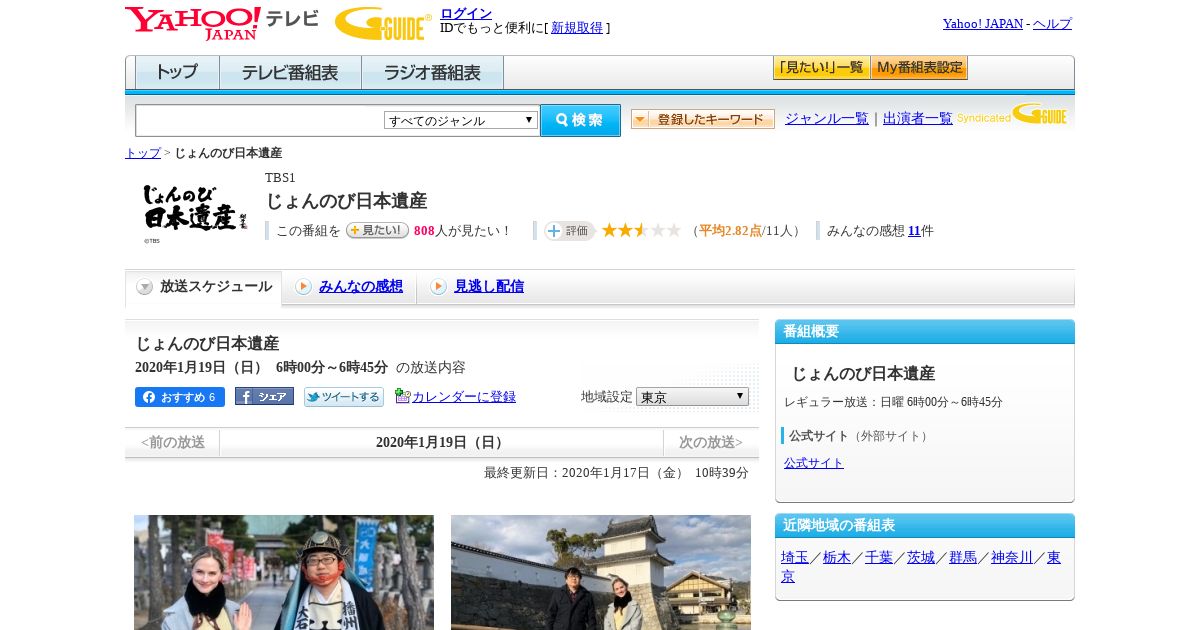Open the Yahoo! JAPAN link at top right
The width and height of the screenshot is (1200, 630).
pos(983,24)
